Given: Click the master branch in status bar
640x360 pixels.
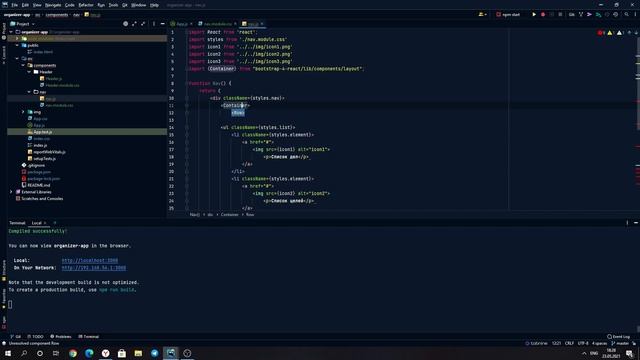Looking at the screenshot, I should (x=620, y=343).
